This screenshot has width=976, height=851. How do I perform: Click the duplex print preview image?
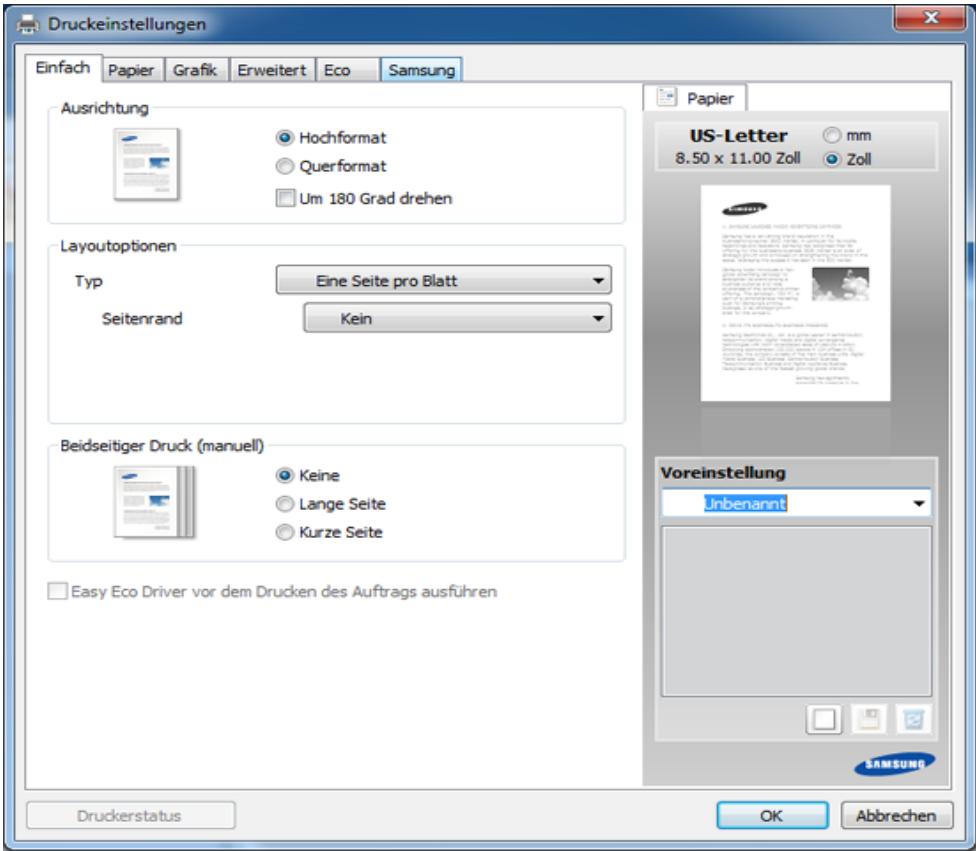pyautogui.click(x=154, y=502)
